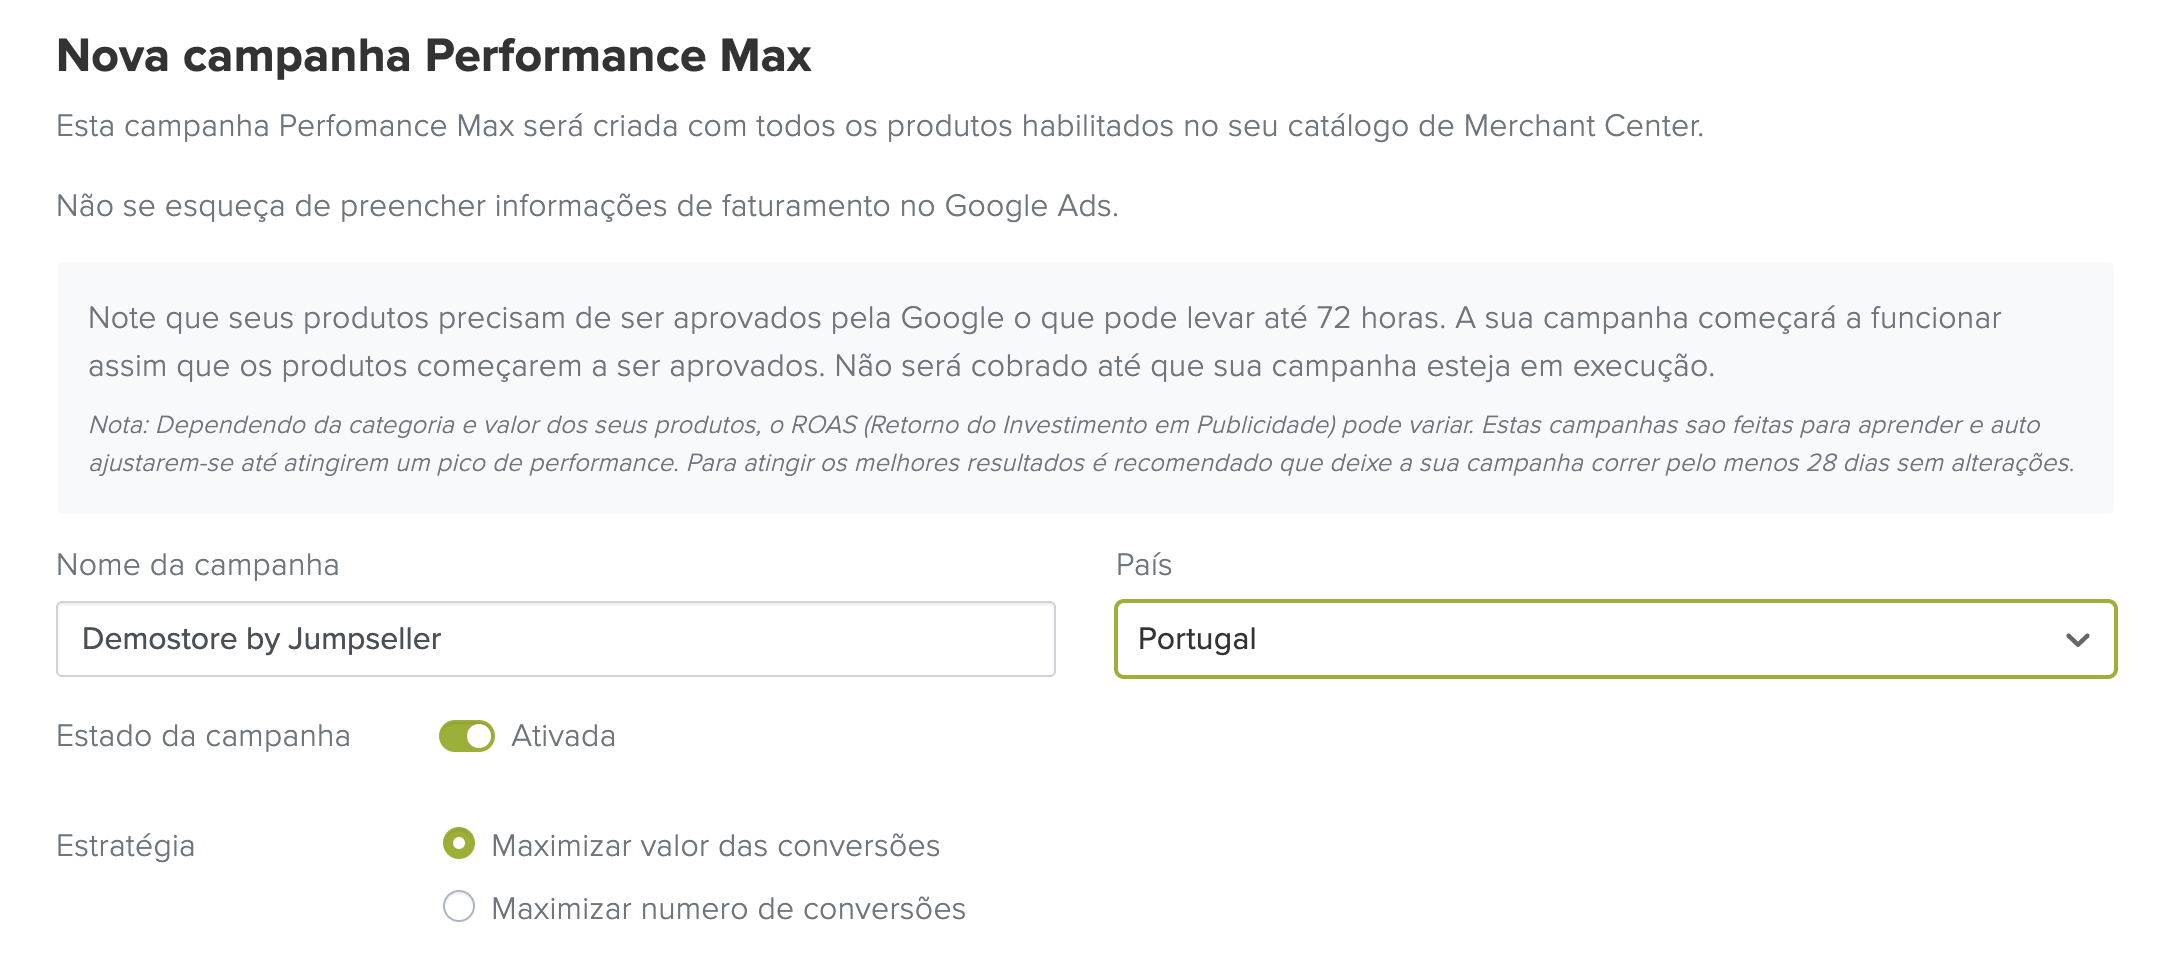
Task: Select Maximizar valor das conversões radio button
Action: point(459,844)
